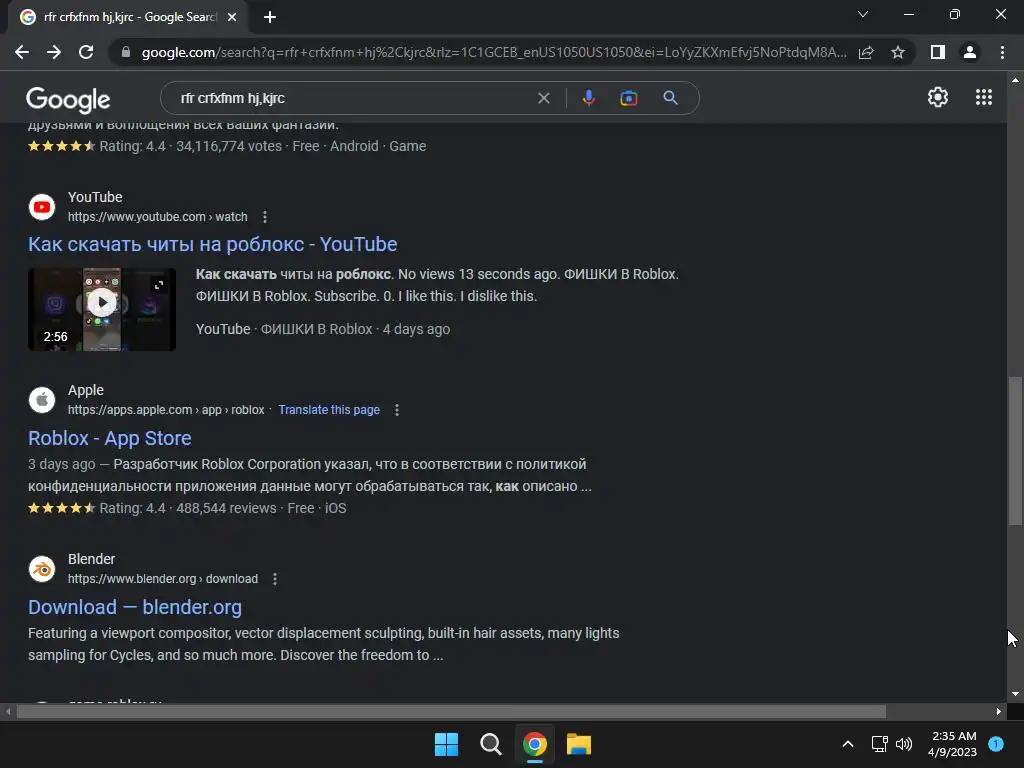Open the Blender result favicon
This screenshot has height=768, width=1024.
[x=42, y=569]
